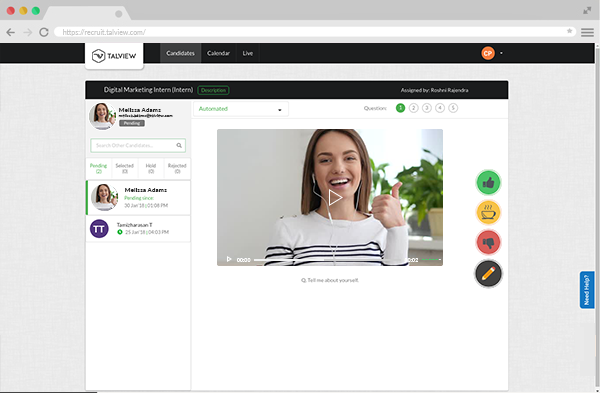This screenshot has height=393, width=600.
Task: Click the browser reload icon
Action: click(44, 32)
